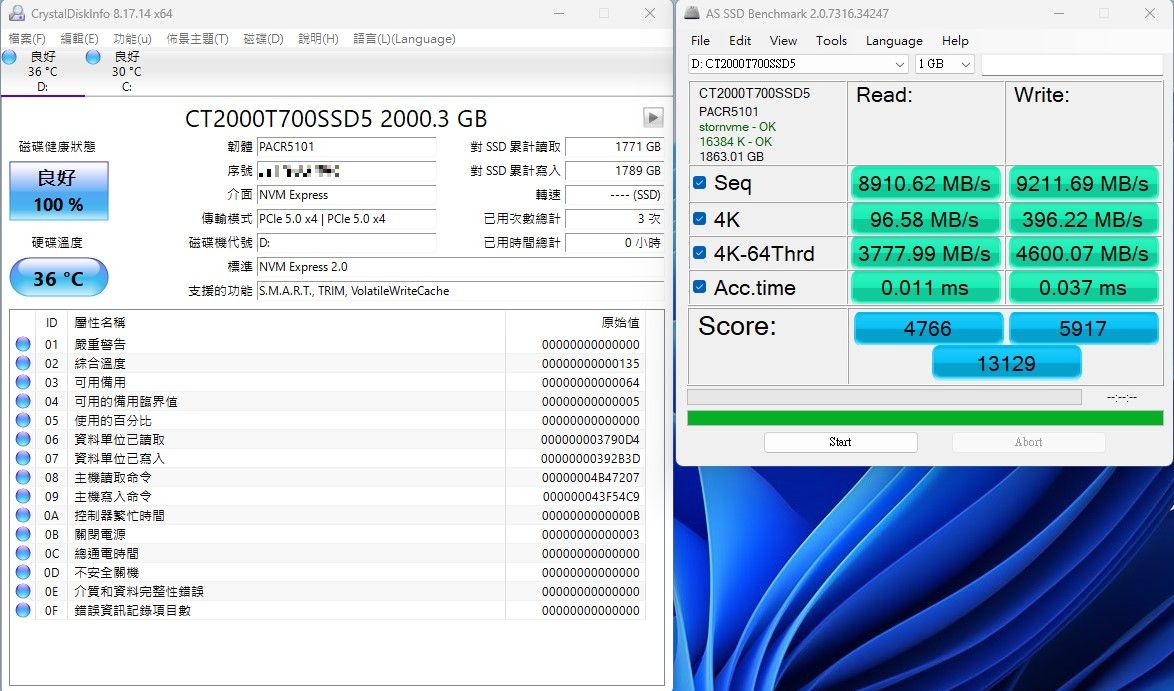Screen dimensions: 1174x691
Task: Click status orb for attribute 01
Action: [x=23, y=344]
